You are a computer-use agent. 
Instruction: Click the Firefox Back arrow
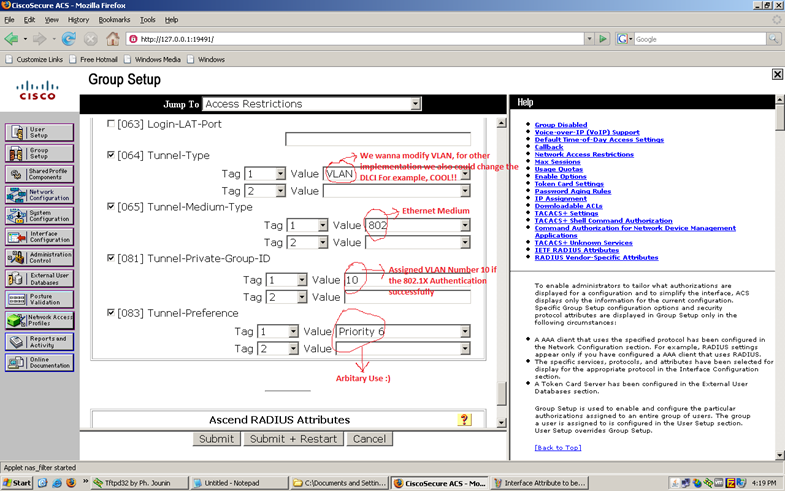point(12,39)
